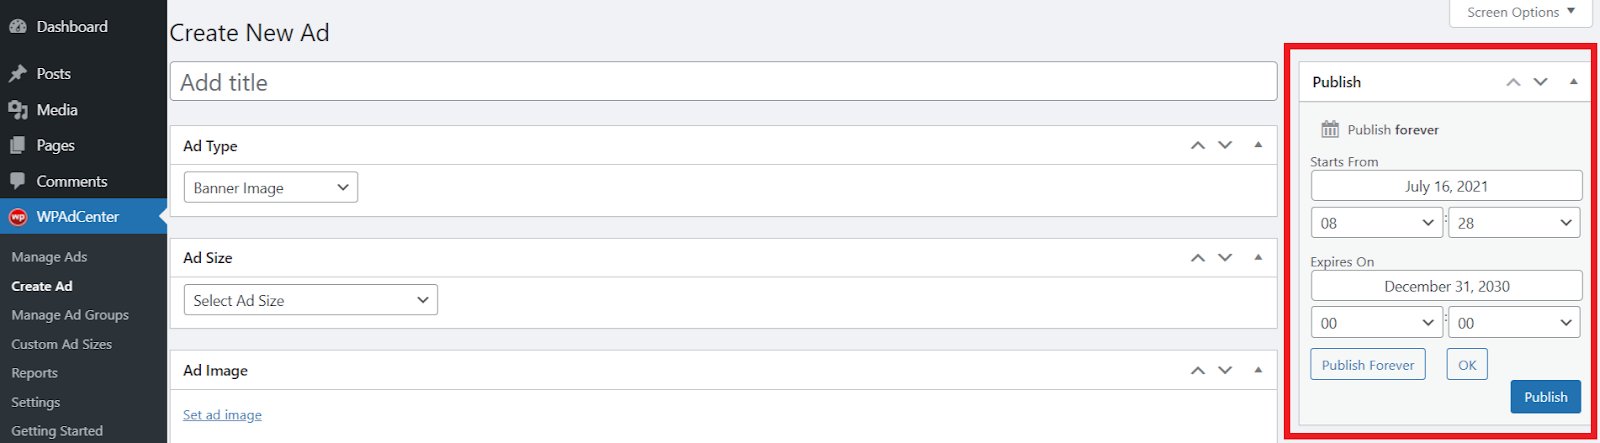Click the calendar icon beside Publish forever

click(x=1330, y=129)
